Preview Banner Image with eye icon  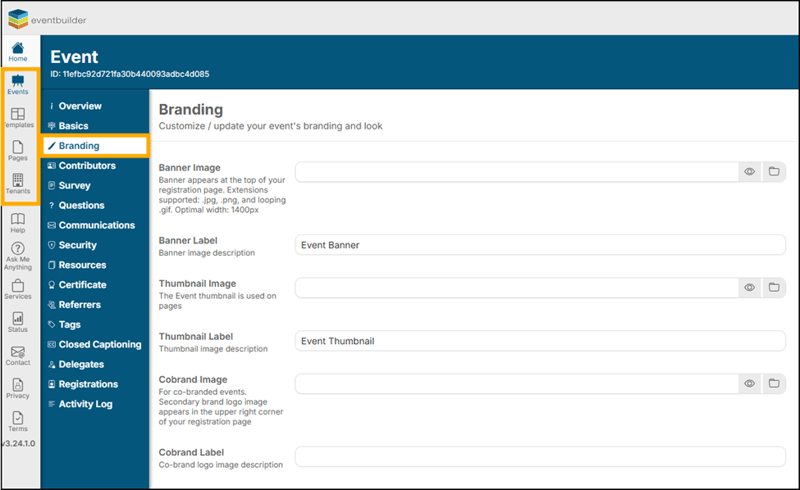click(750, 172)
